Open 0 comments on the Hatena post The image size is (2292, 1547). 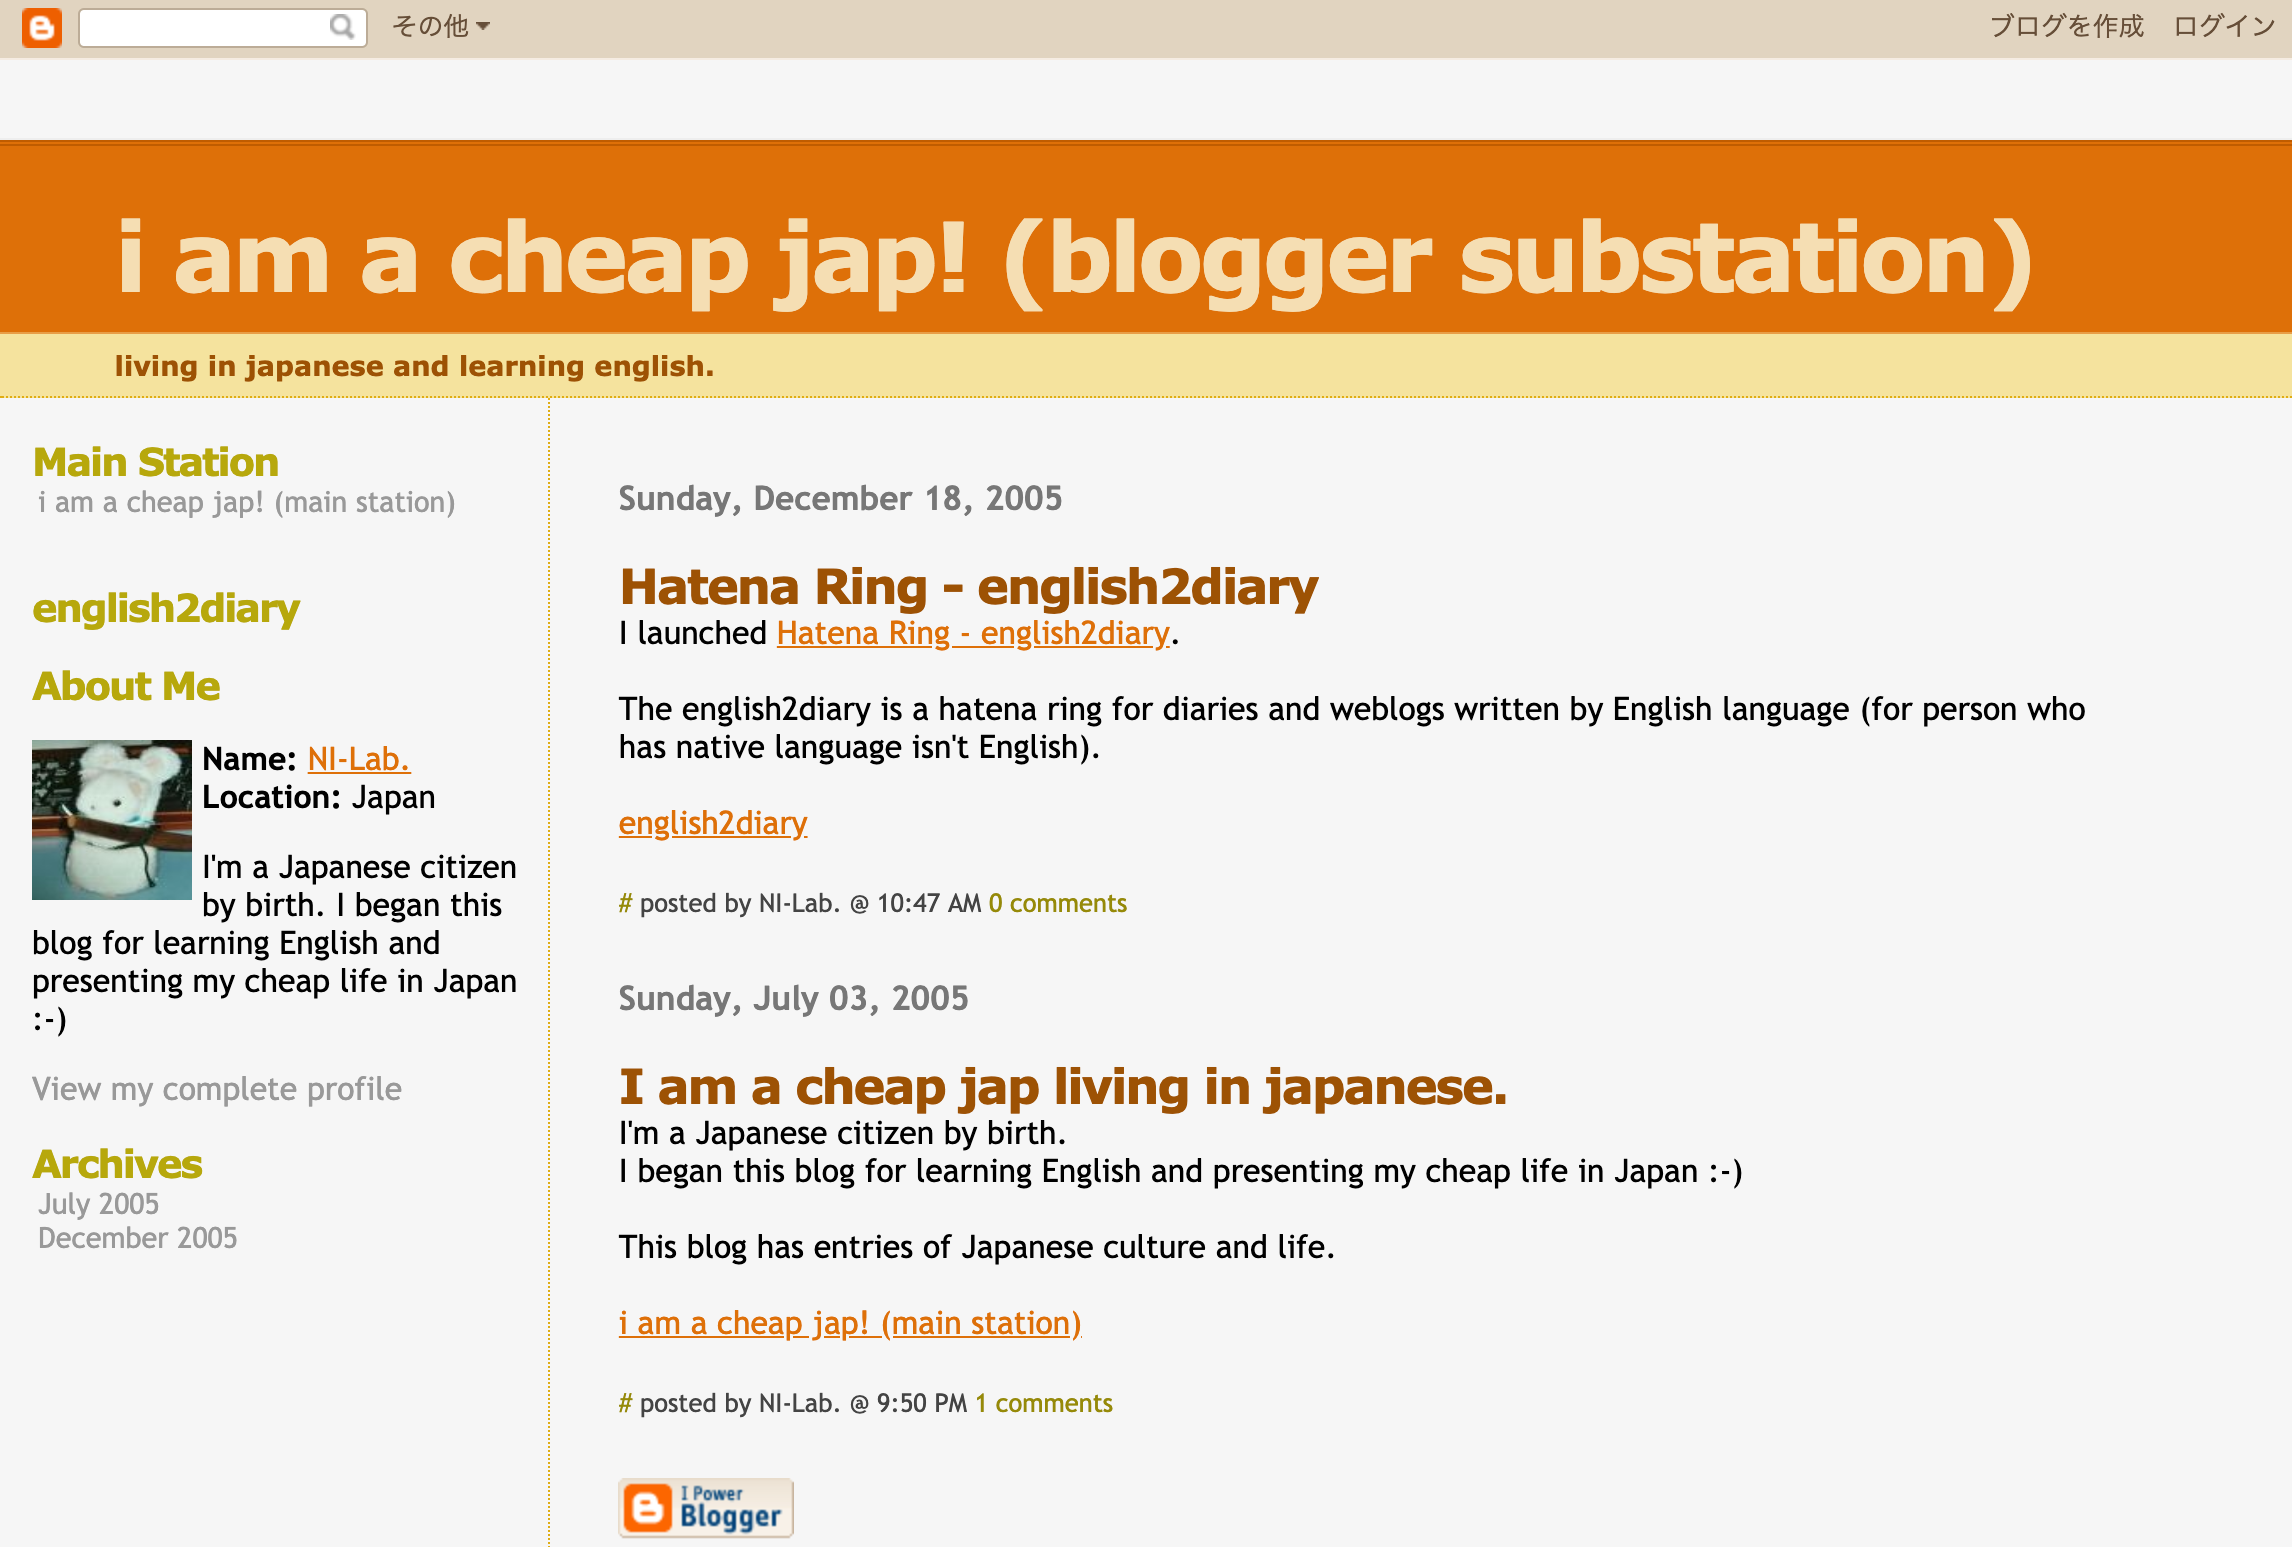tap(1058, 904)
